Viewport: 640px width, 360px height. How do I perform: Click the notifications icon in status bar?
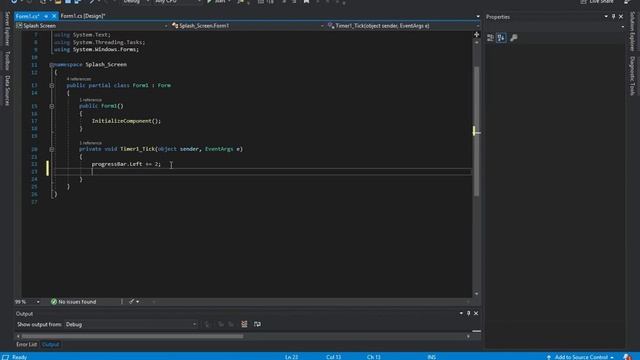pyautogui.click(x=627, y=357)
